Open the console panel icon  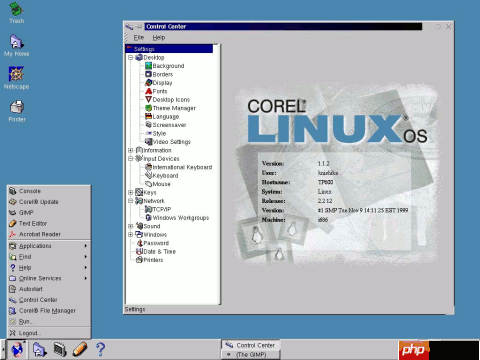(x=60, y=349)
